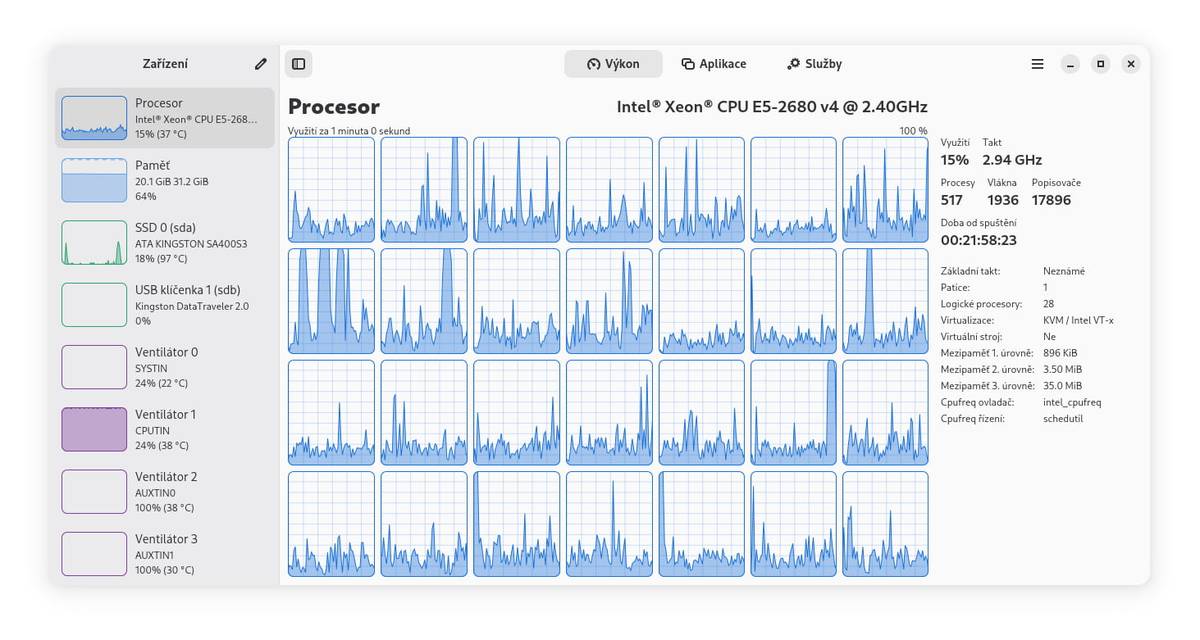Click the first CPU core graph

point(331,190)
